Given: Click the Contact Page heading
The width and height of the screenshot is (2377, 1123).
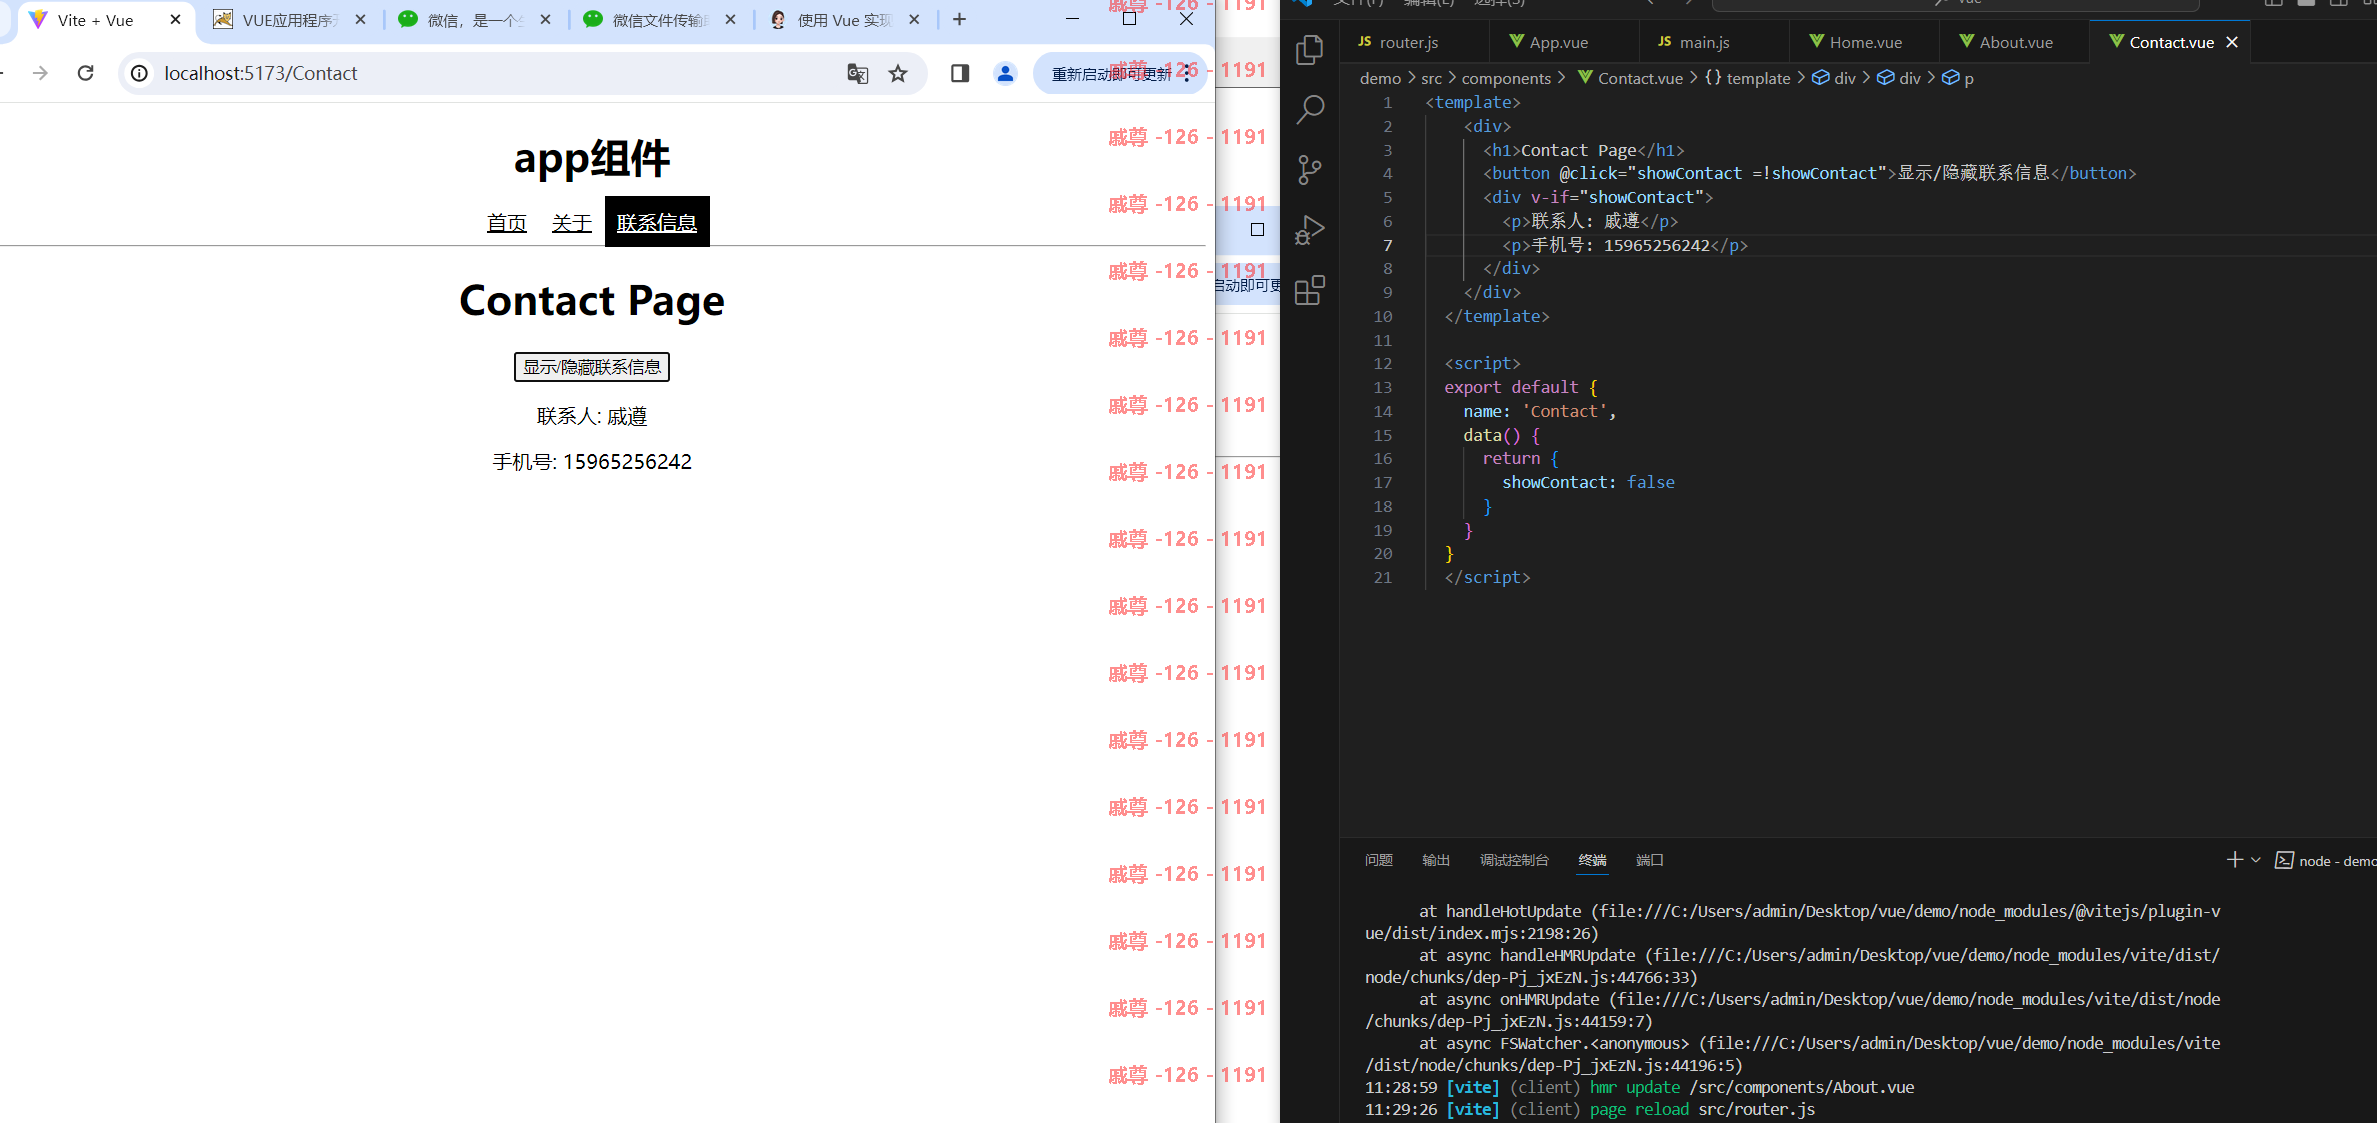Looking at the screenshot, I should pos(592,300).
